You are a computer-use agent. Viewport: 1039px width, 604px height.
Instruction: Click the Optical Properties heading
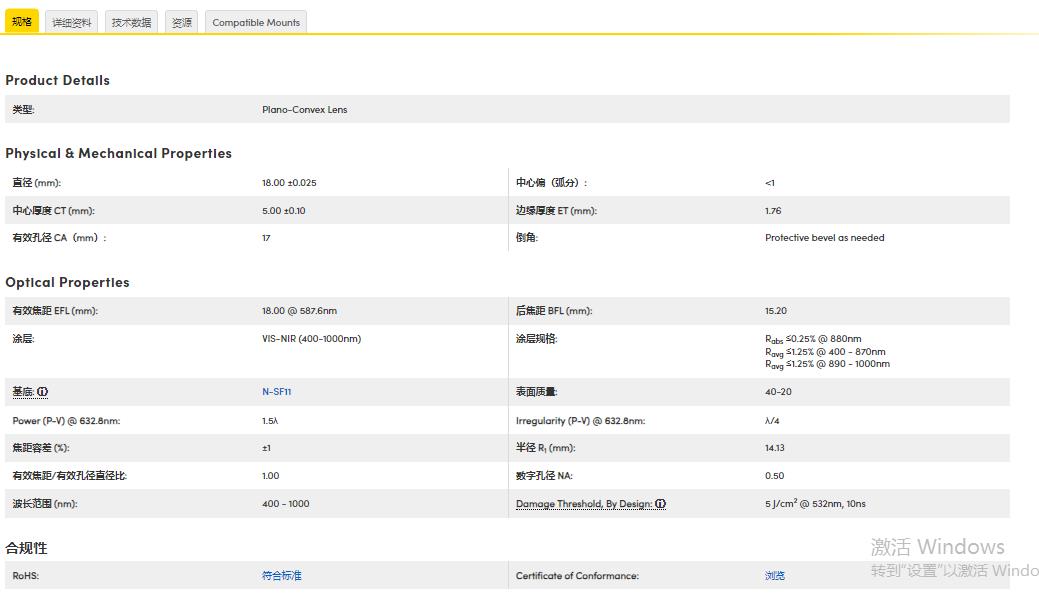(67, 282)
